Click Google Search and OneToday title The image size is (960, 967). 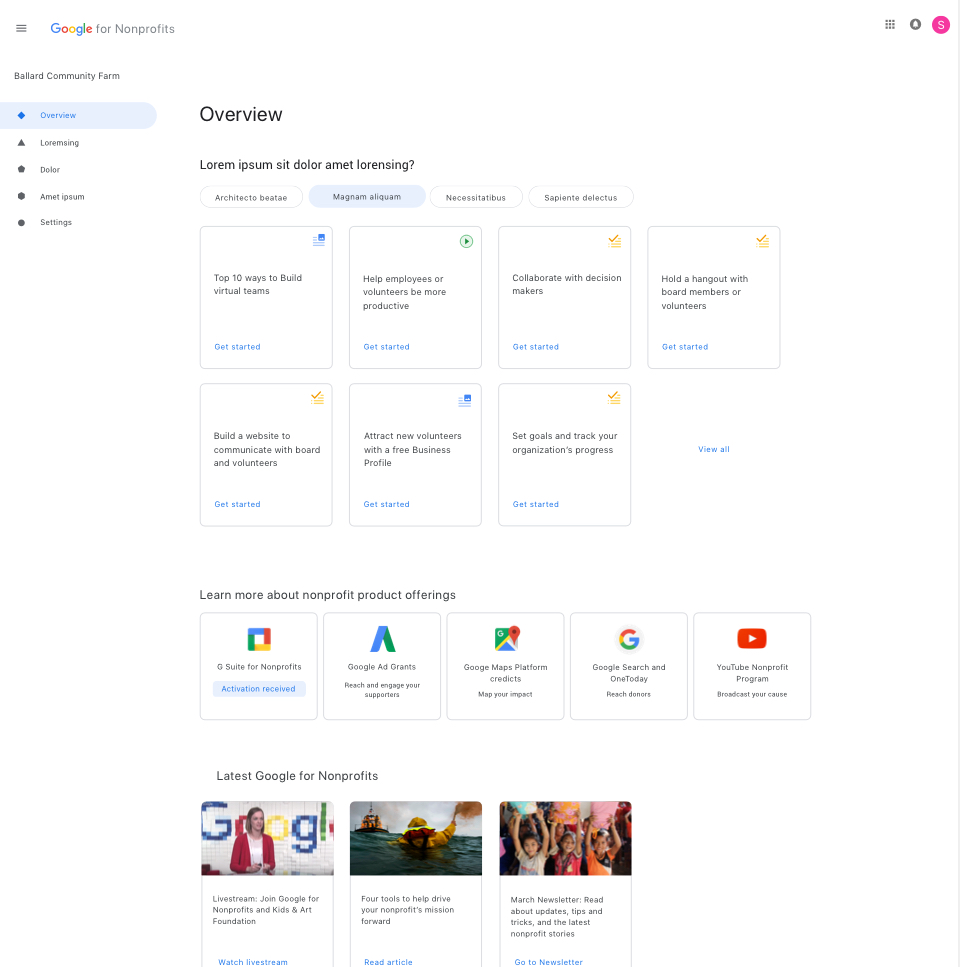629,673
